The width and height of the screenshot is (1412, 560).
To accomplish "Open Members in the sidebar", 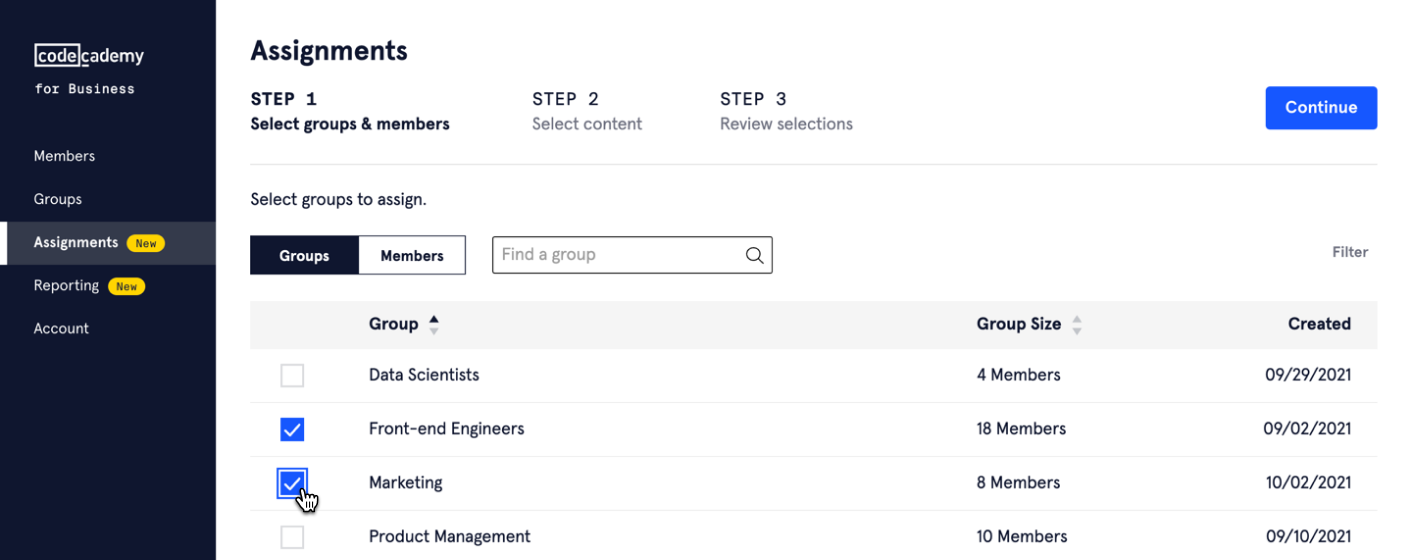I will coord(64,156).
